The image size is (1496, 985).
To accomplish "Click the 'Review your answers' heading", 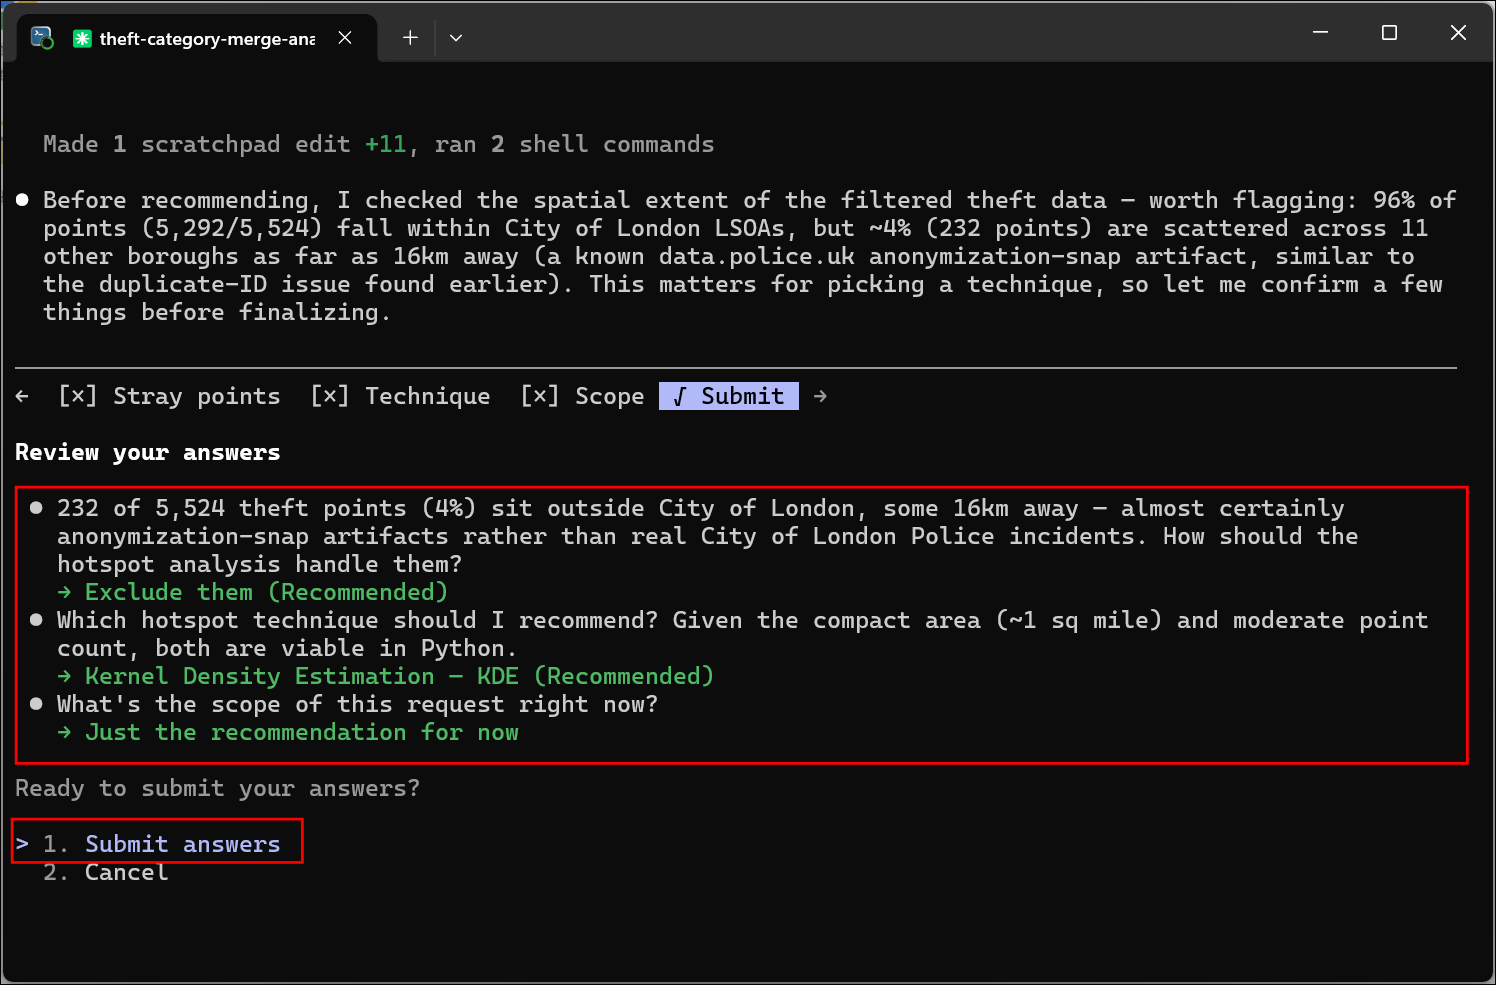I will (x=147, y=452).
